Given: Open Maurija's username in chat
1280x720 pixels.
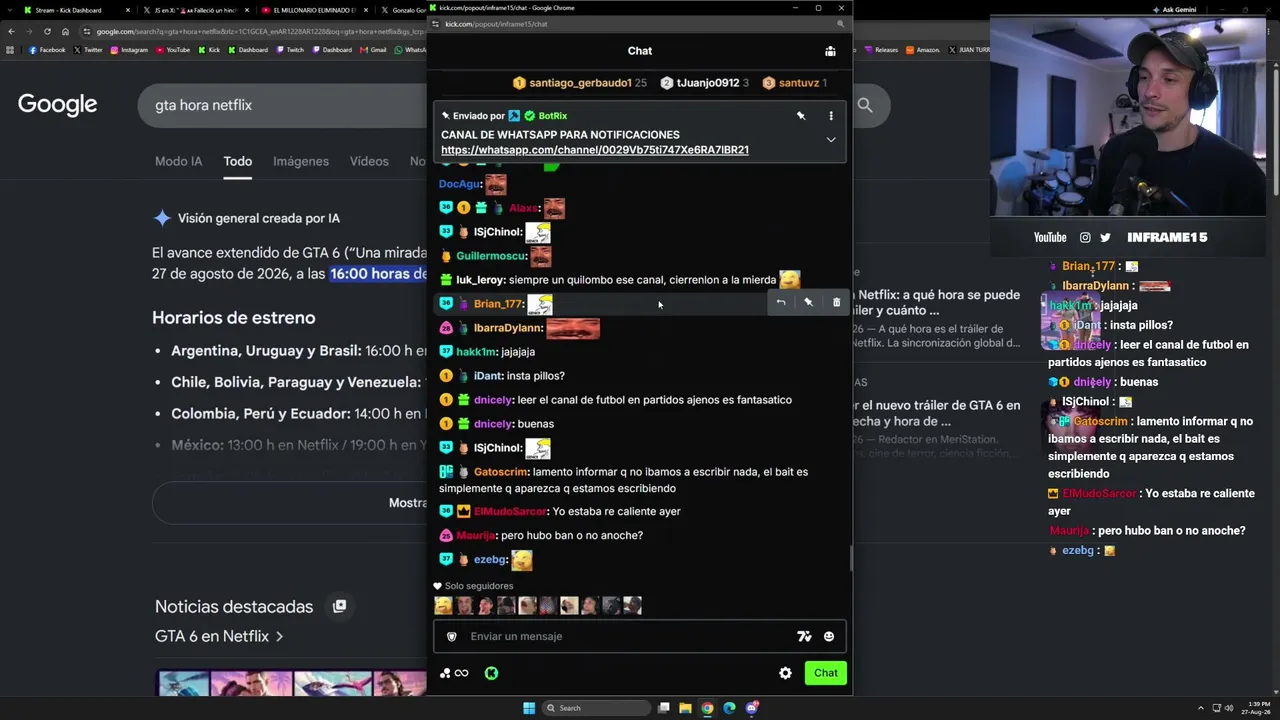Looking at the screenshot, I should point(475,536).
